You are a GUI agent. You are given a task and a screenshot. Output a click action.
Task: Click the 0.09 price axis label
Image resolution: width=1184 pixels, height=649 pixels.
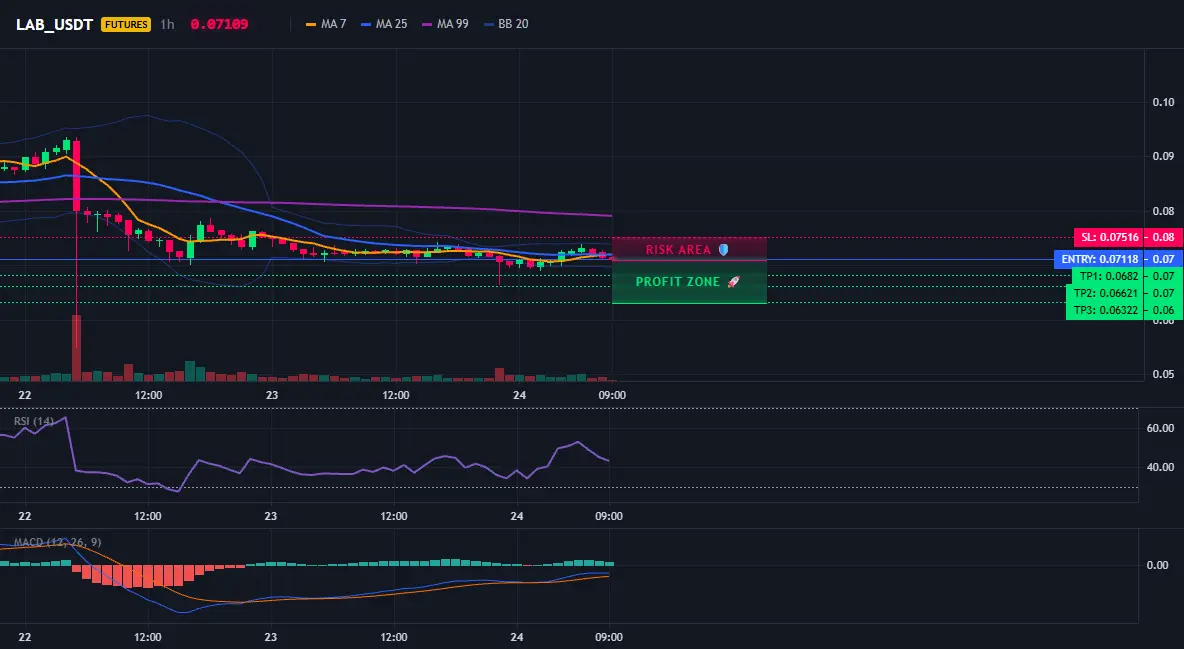click(1164, 156)
